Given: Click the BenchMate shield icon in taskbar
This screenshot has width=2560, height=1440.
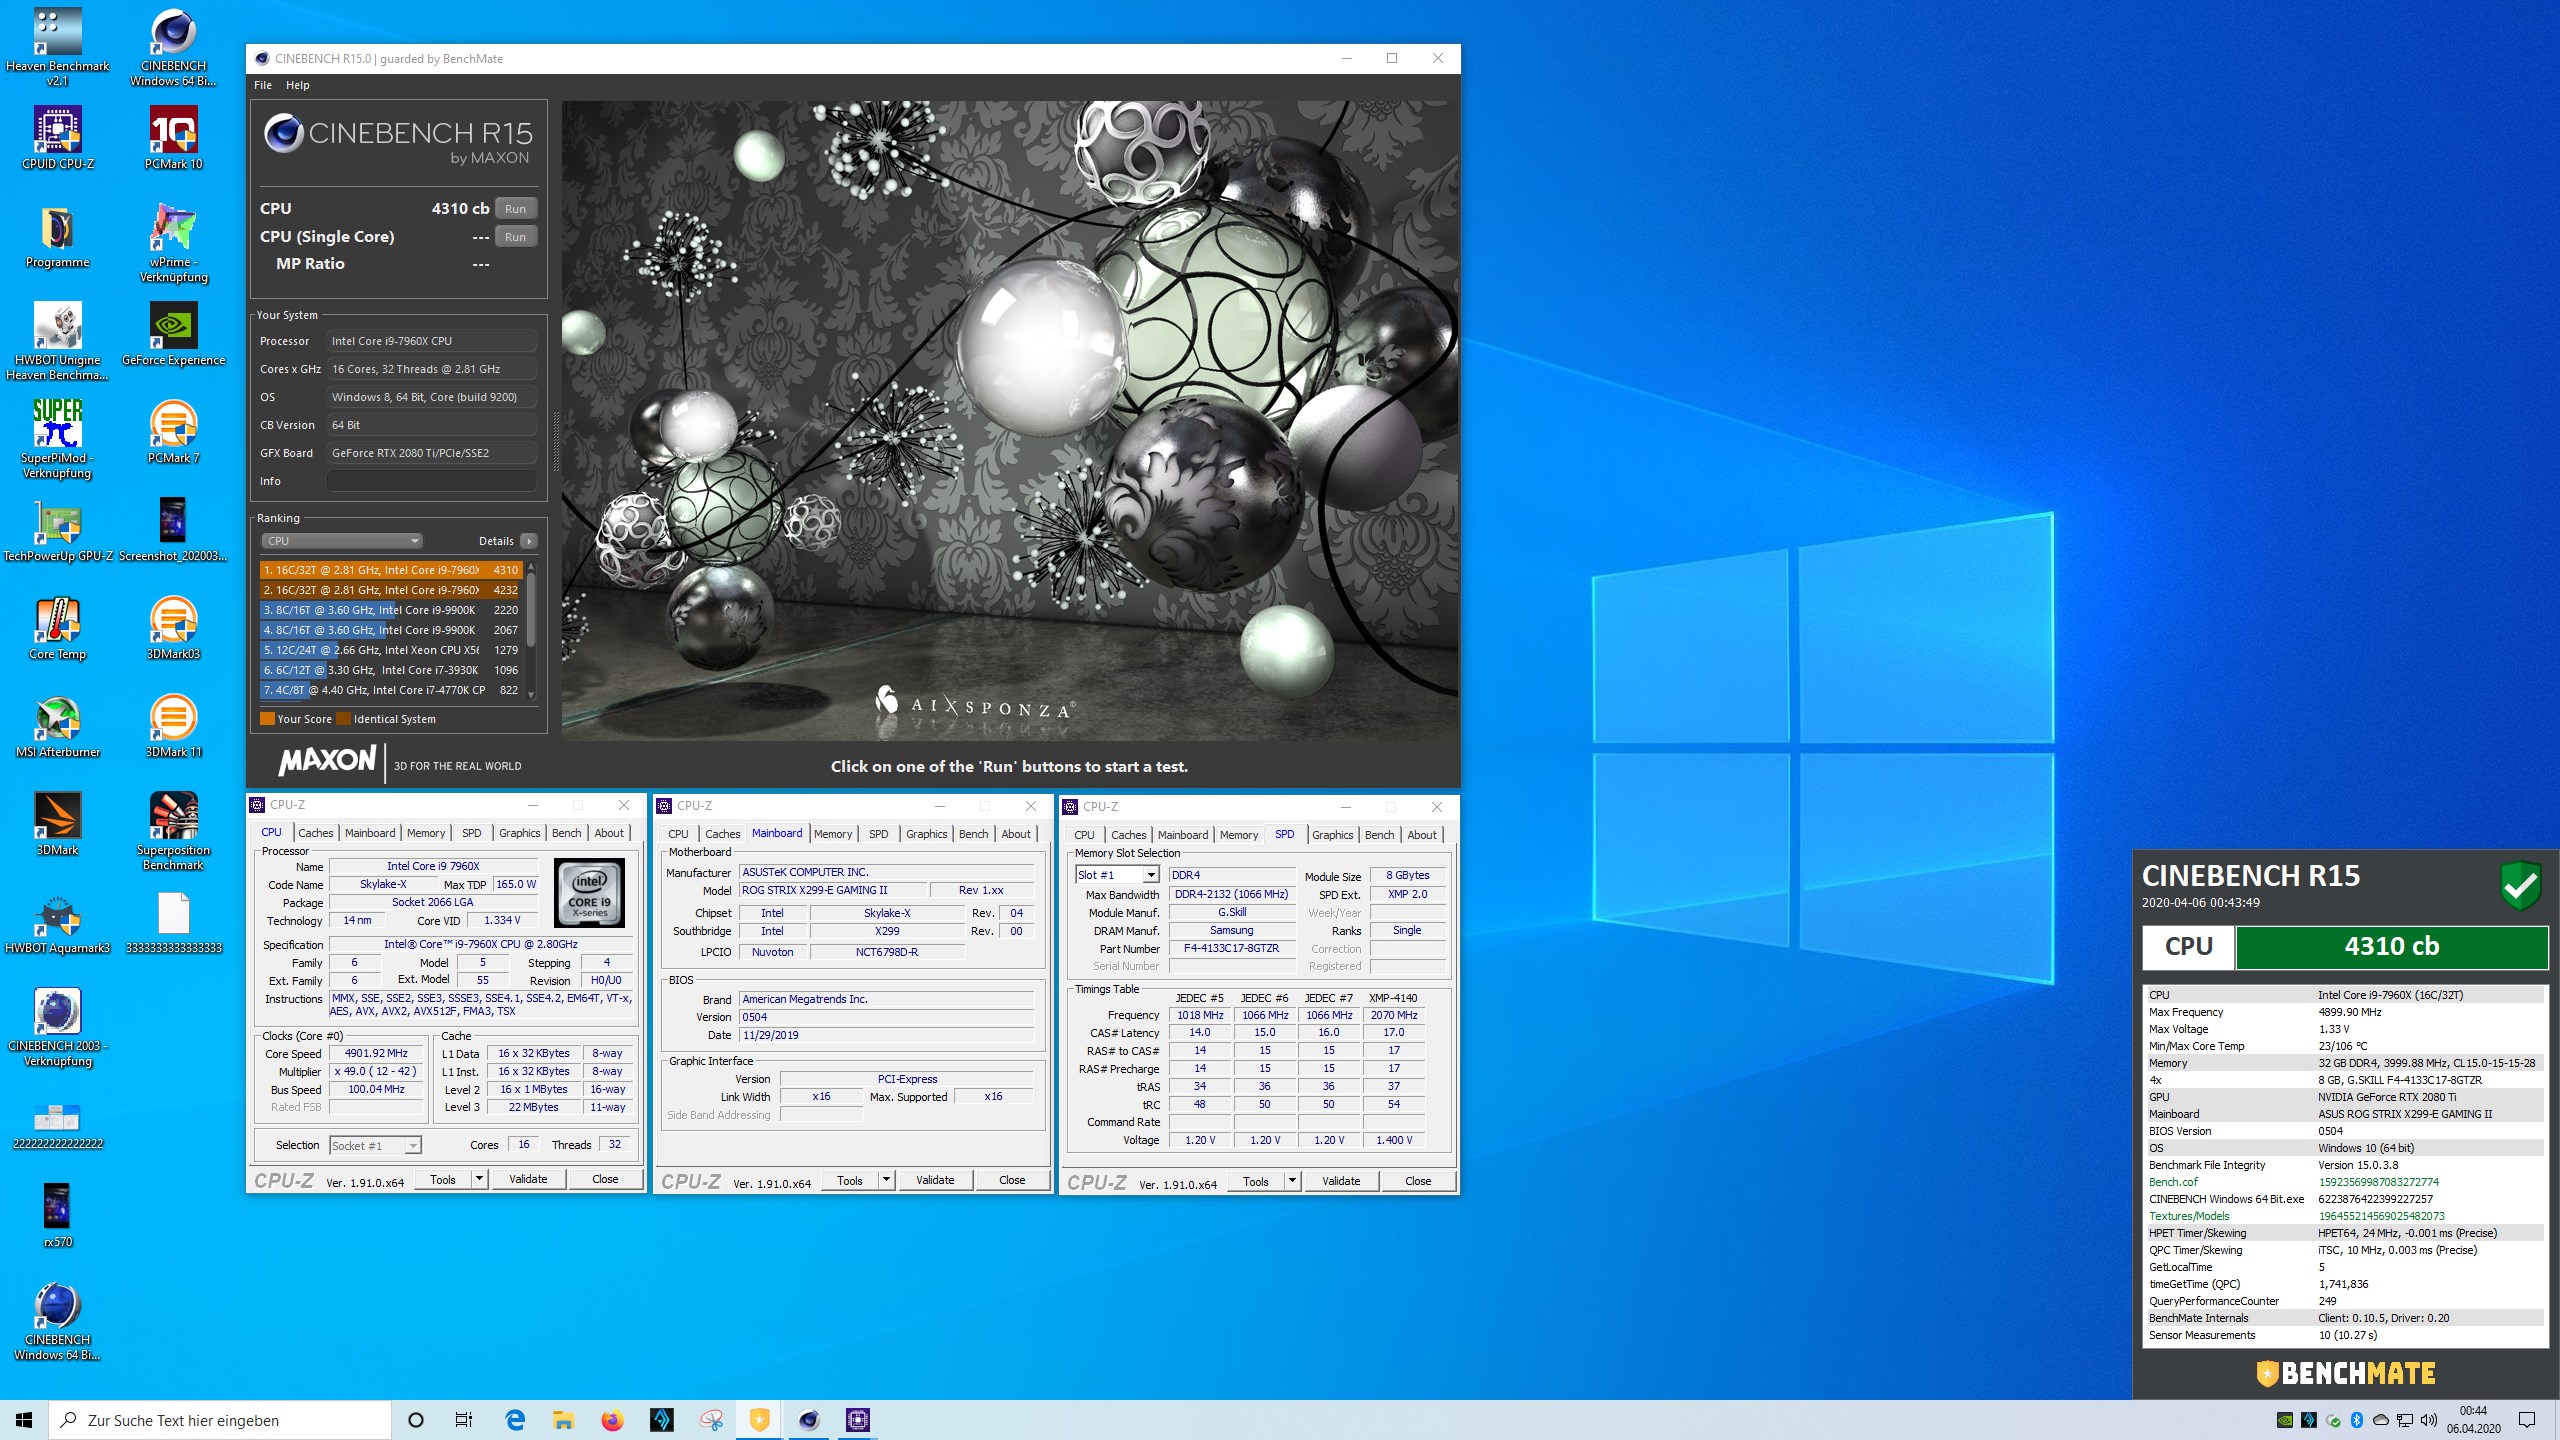Looking at the screenshot, I should click(x=760, y=1420).
